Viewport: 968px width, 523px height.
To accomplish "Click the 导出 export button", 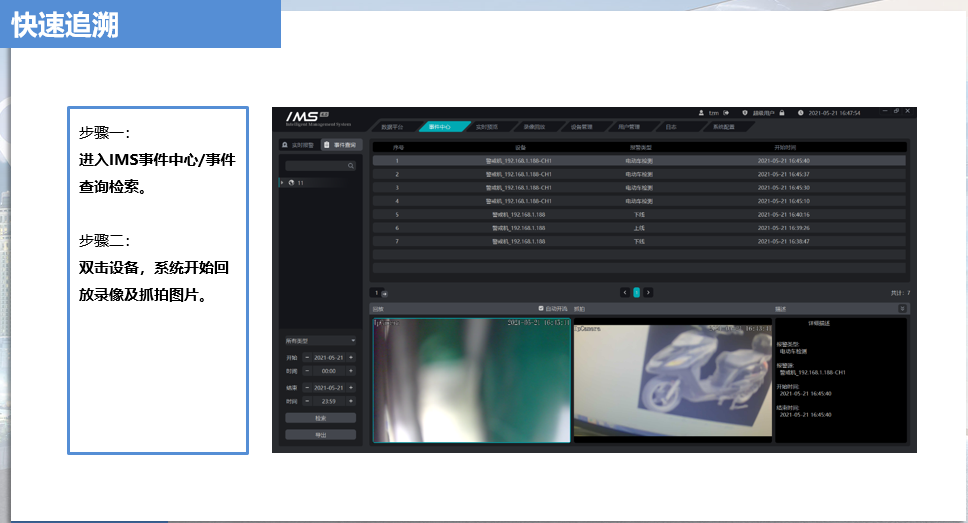I will tap(319, 435).
